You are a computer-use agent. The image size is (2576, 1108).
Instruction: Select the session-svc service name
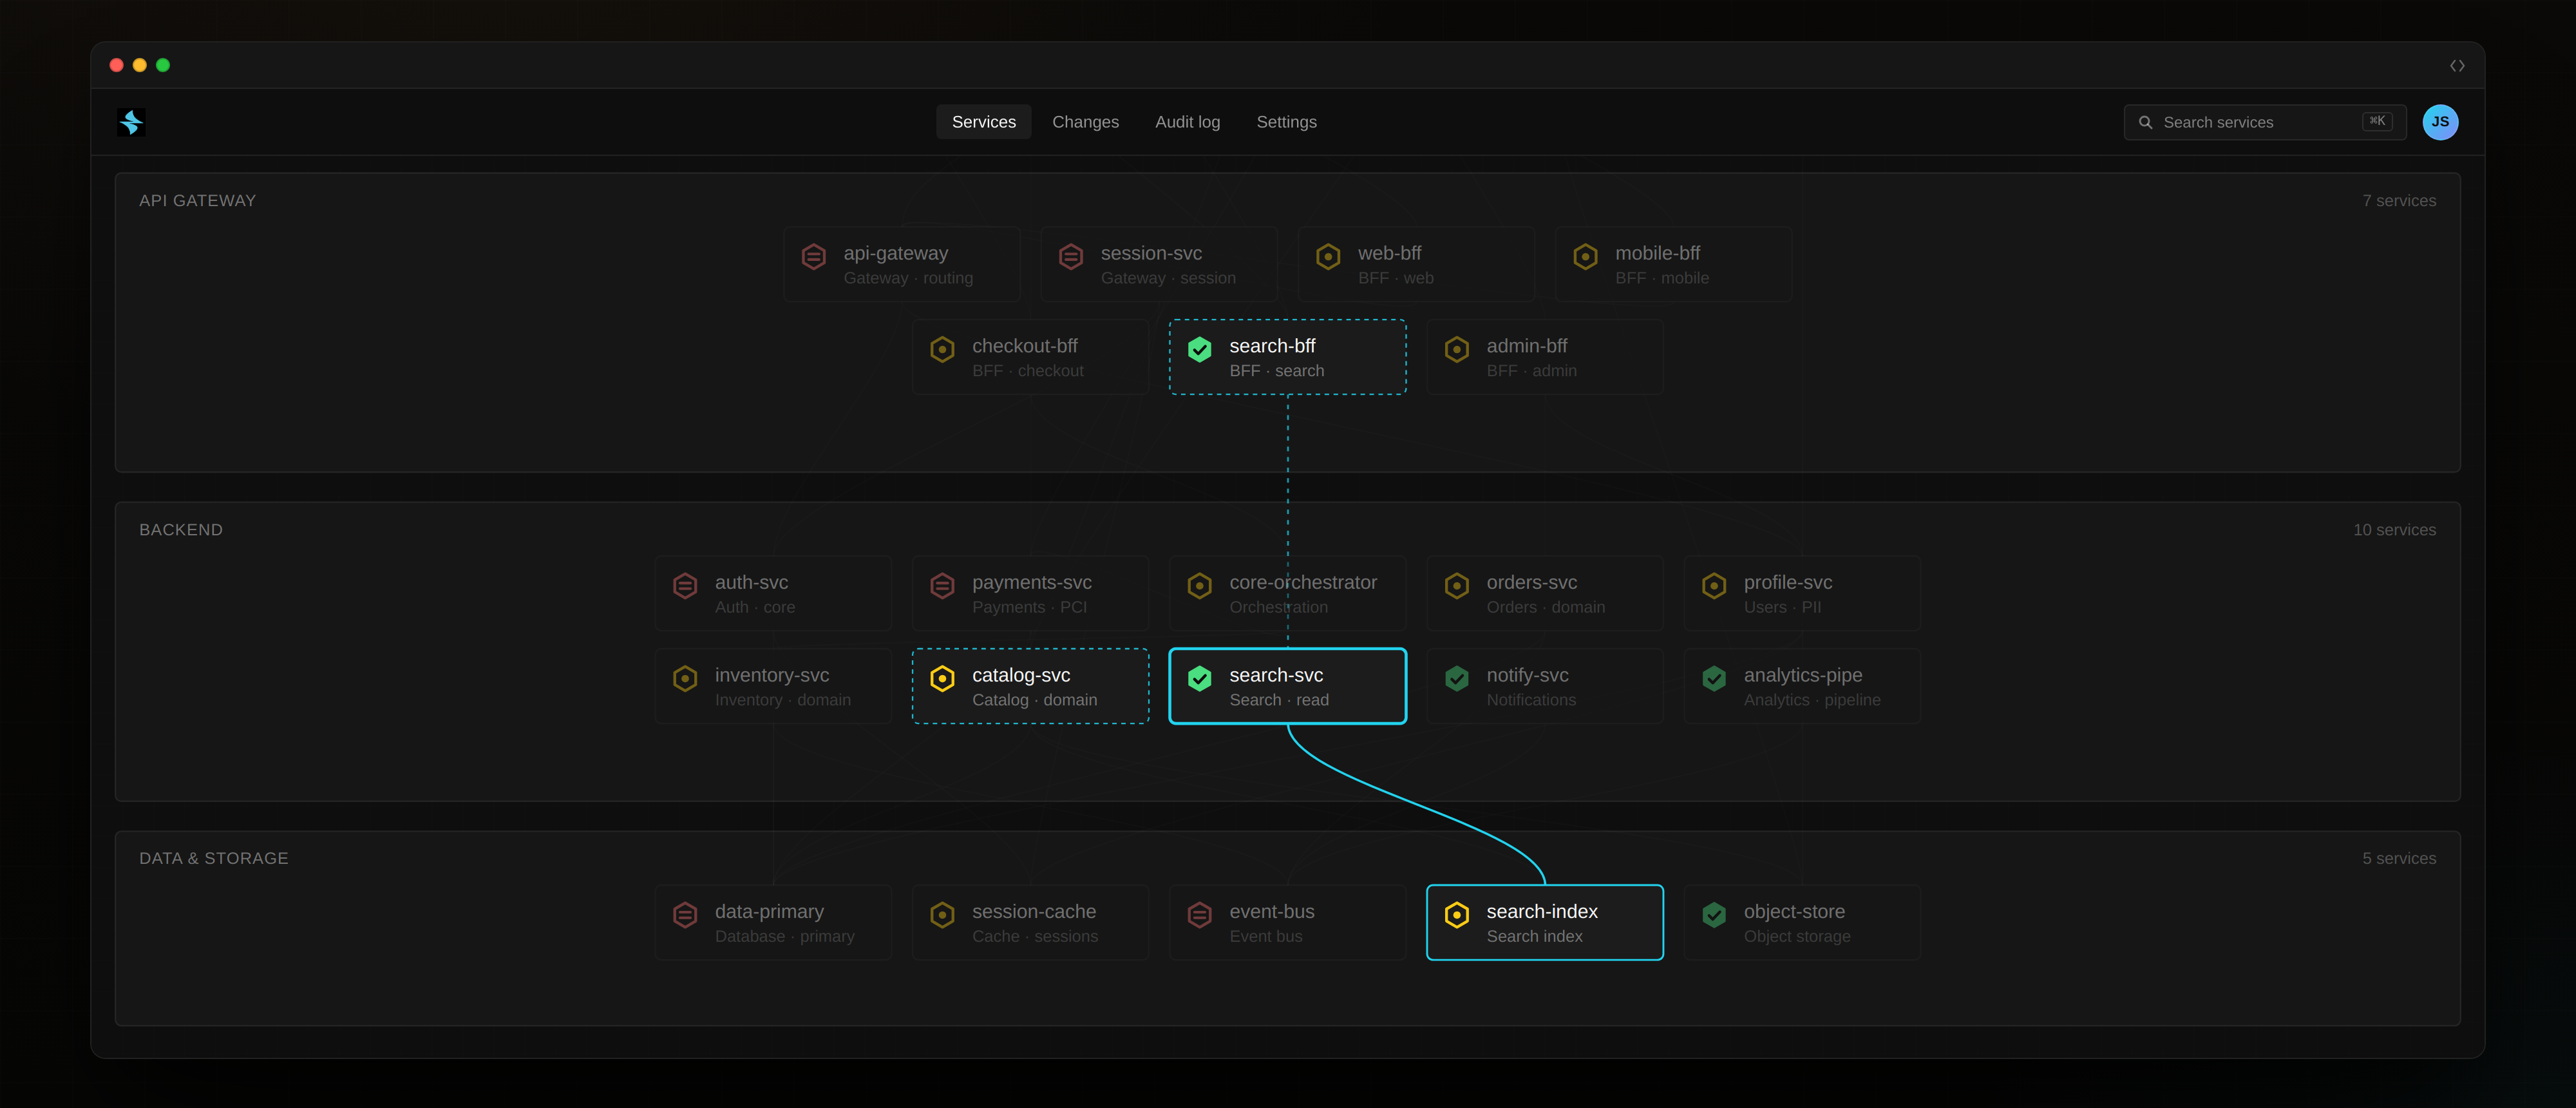click(1151, 253)
